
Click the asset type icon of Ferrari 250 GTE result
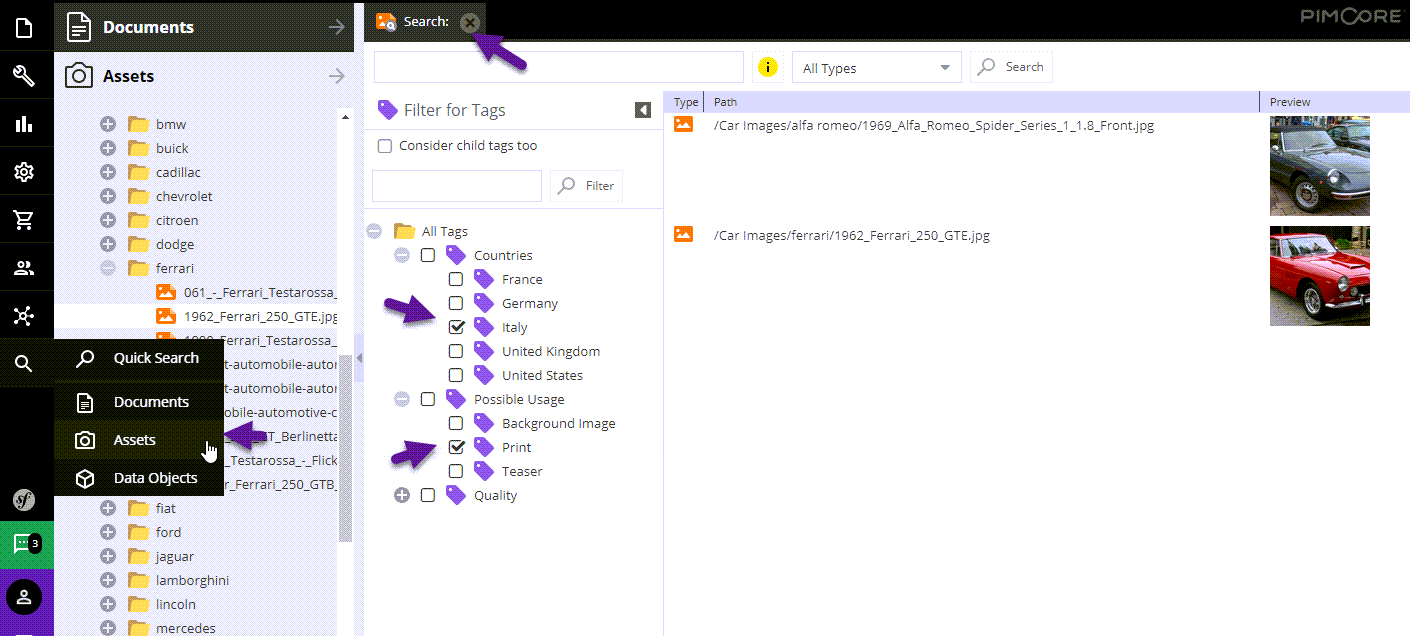684,234
